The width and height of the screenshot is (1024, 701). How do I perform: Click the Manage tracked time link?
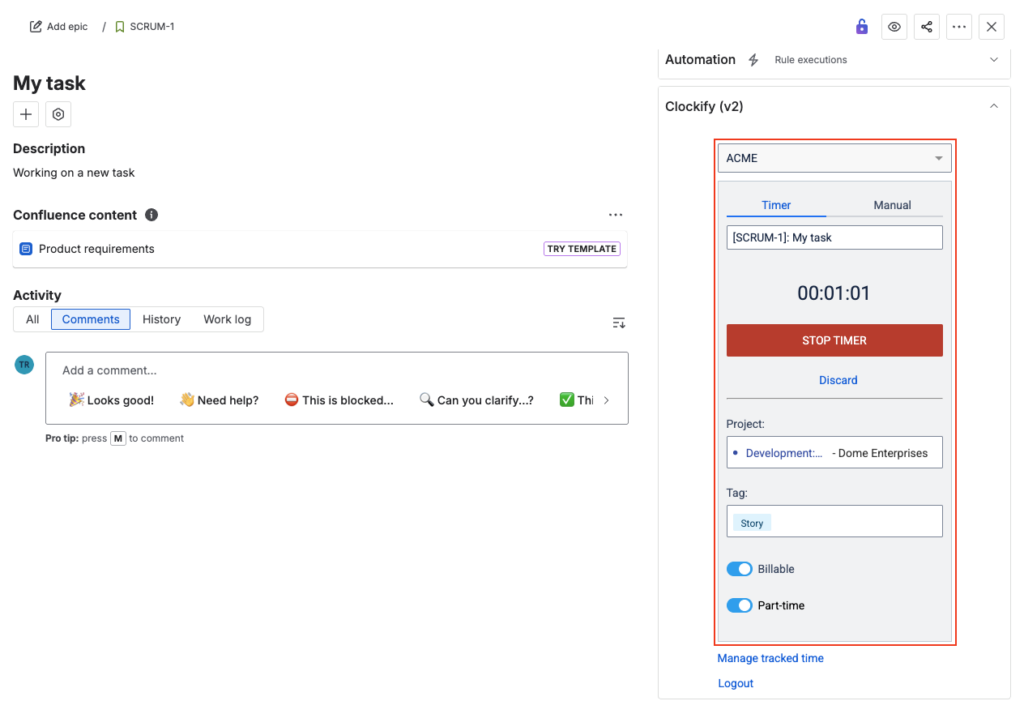click(770, 658)
